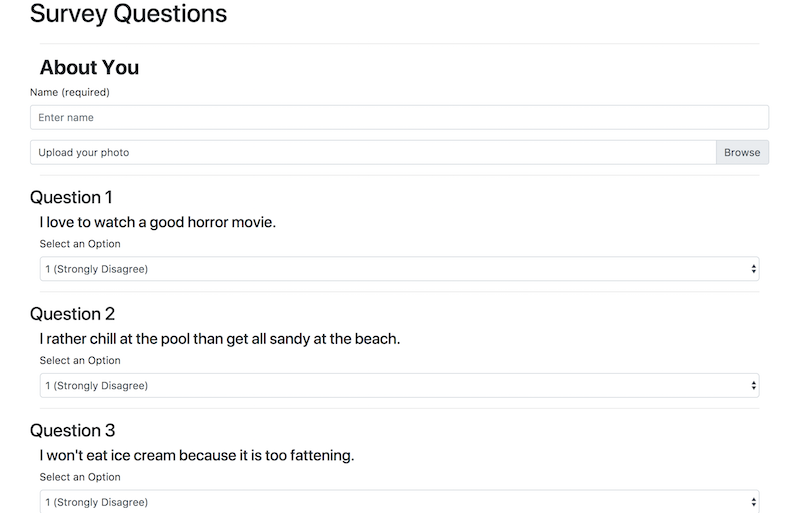800x513 pixels.
Task: Click the Question 3 heading
Action: pyautogui.click(x=72, y=430)
